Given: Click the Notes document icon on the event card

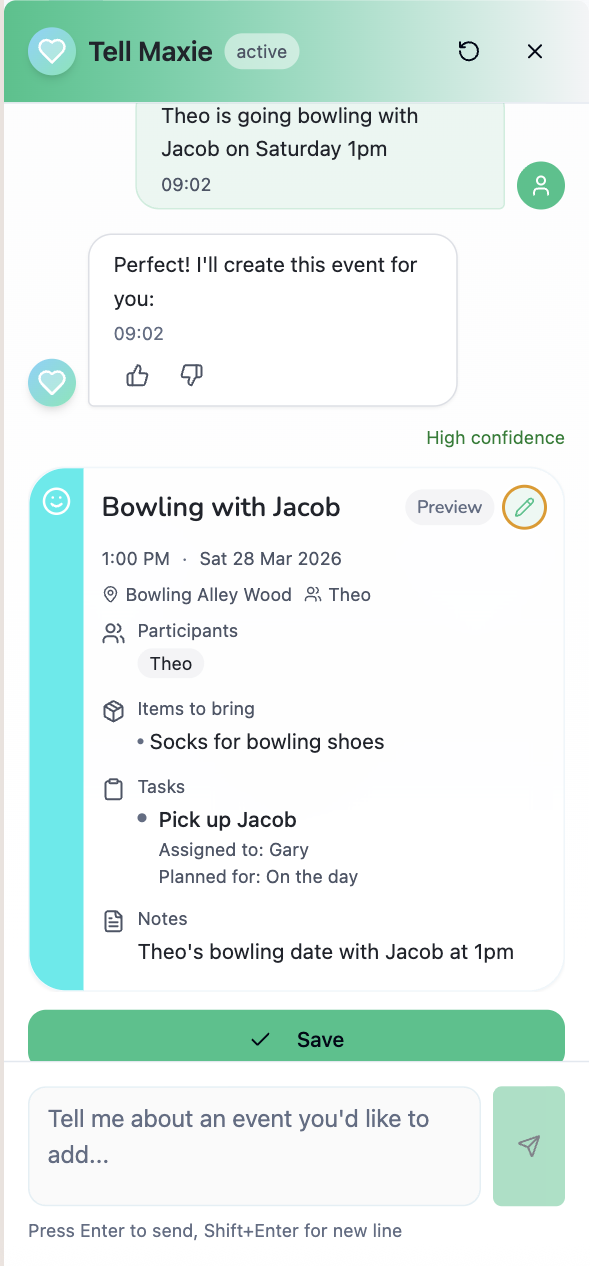Looking at the screenshot, I should point(112,920).
